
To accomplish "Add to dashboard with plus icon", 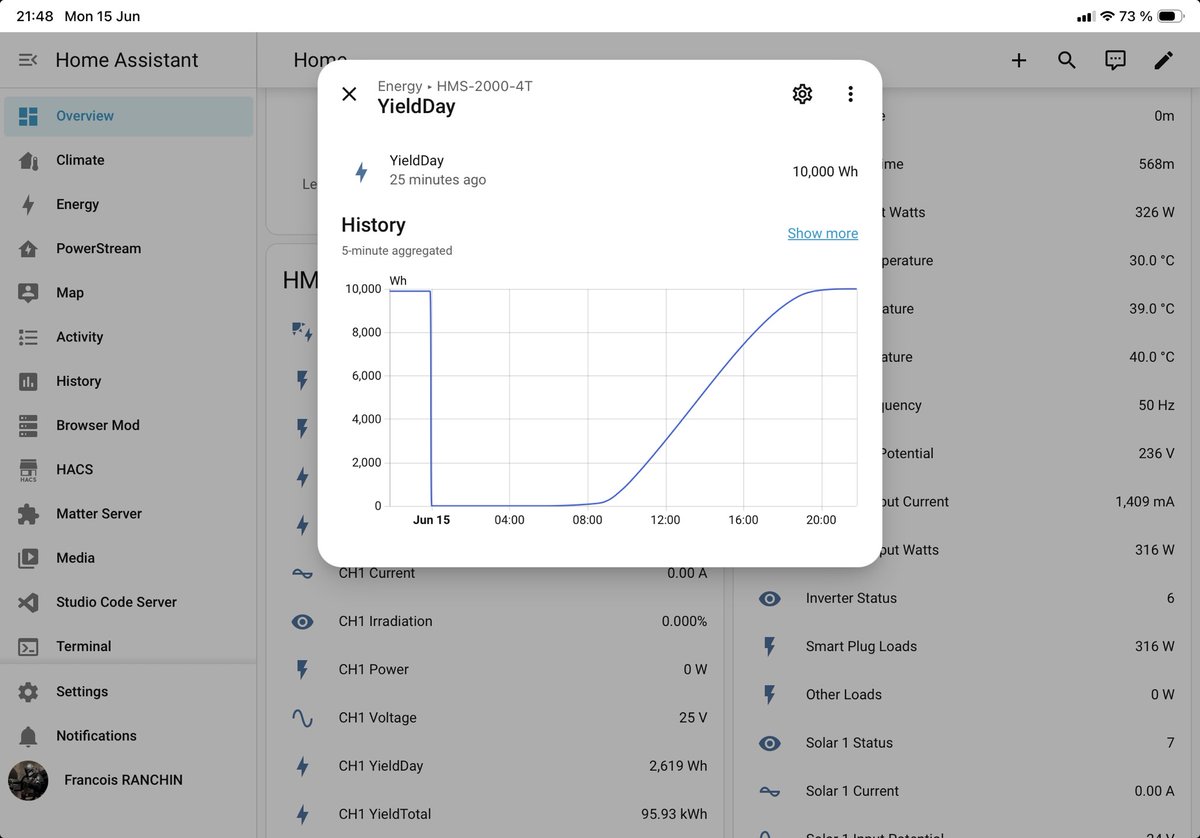I will pos(1018,60).
